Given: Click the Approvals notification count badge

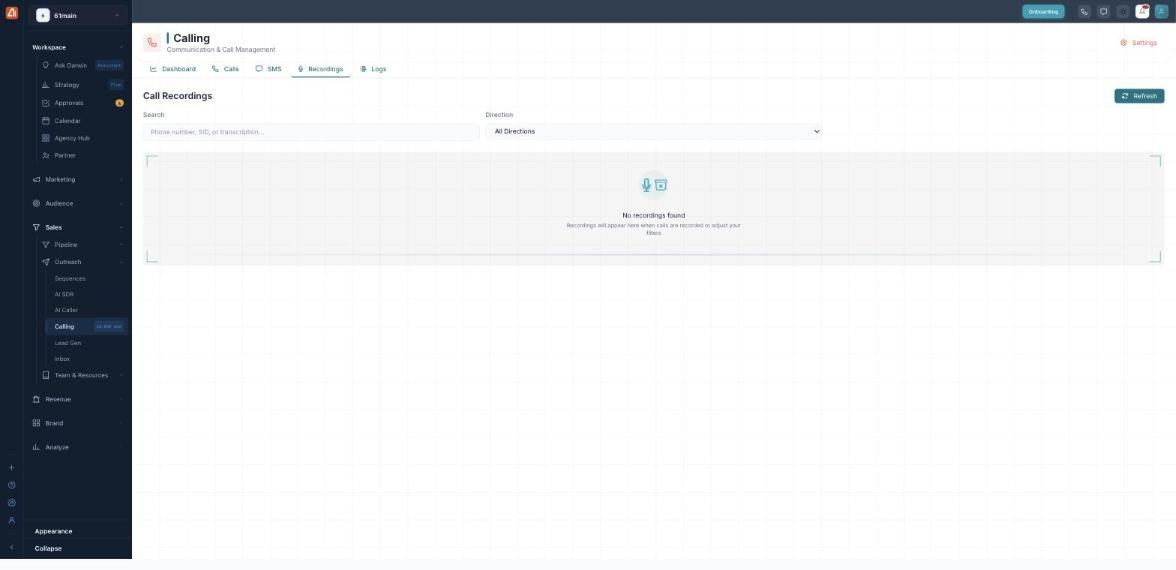Looking at the screenshot, I should point(119,103).
